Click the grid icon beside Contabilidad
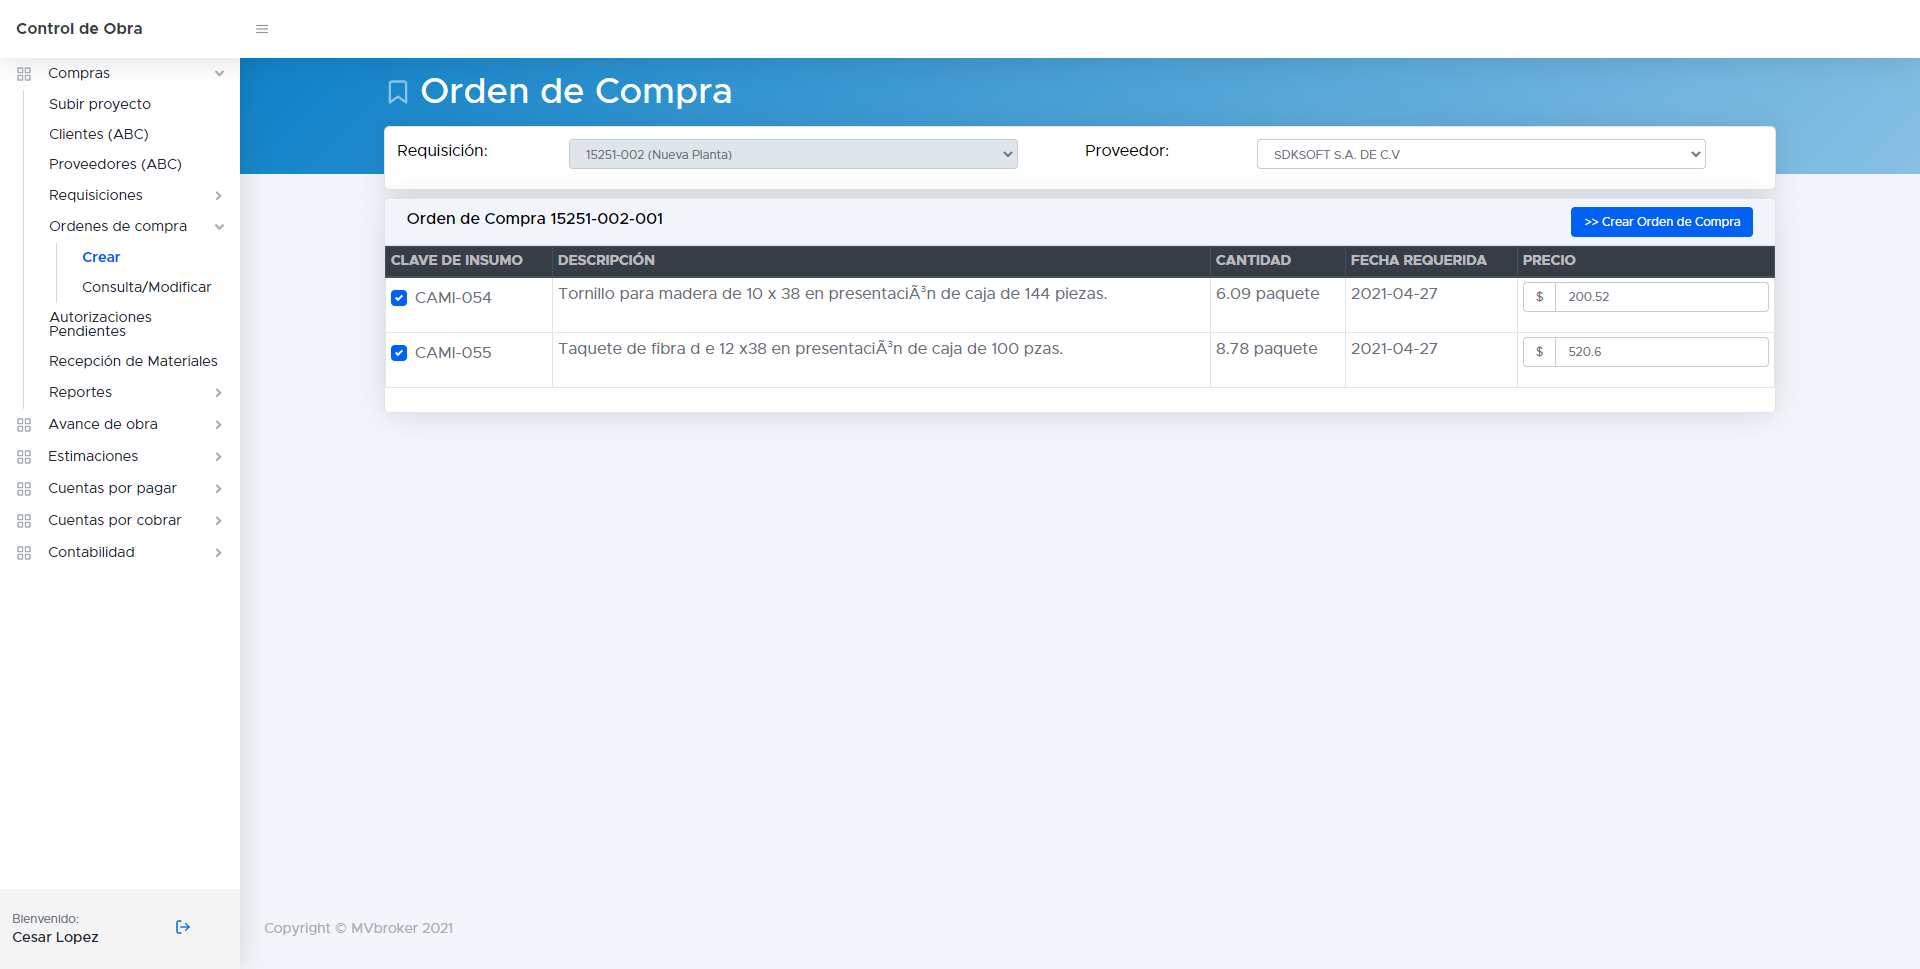Image resolution: width=1920 pixels, height=969 pixels. pos(24,553)
